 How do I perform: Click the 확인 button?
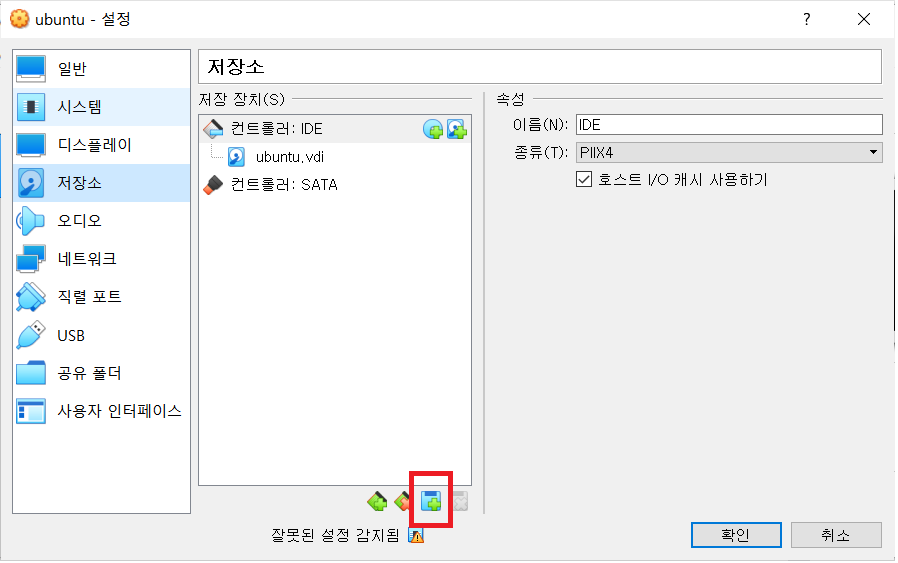pyautogui.click(x=736, y=535)
